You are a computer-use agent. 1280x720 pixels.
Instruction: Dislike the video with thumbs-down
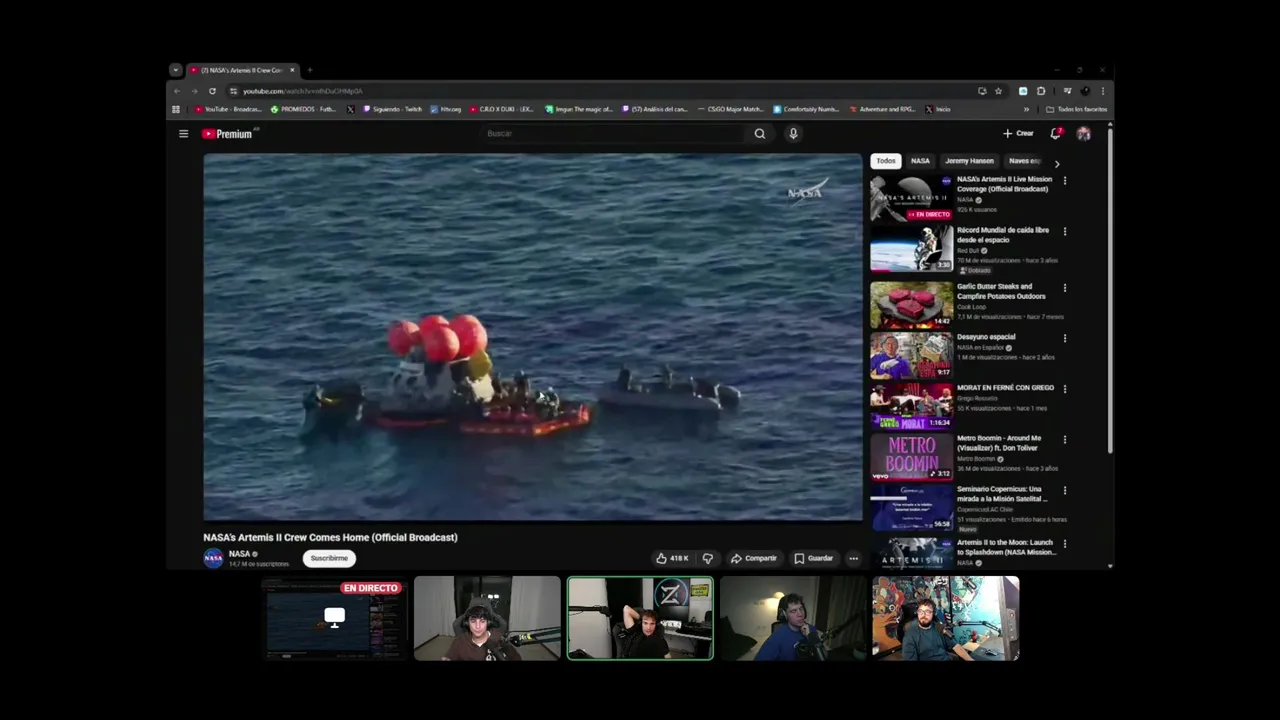click(x=708, y=558)
